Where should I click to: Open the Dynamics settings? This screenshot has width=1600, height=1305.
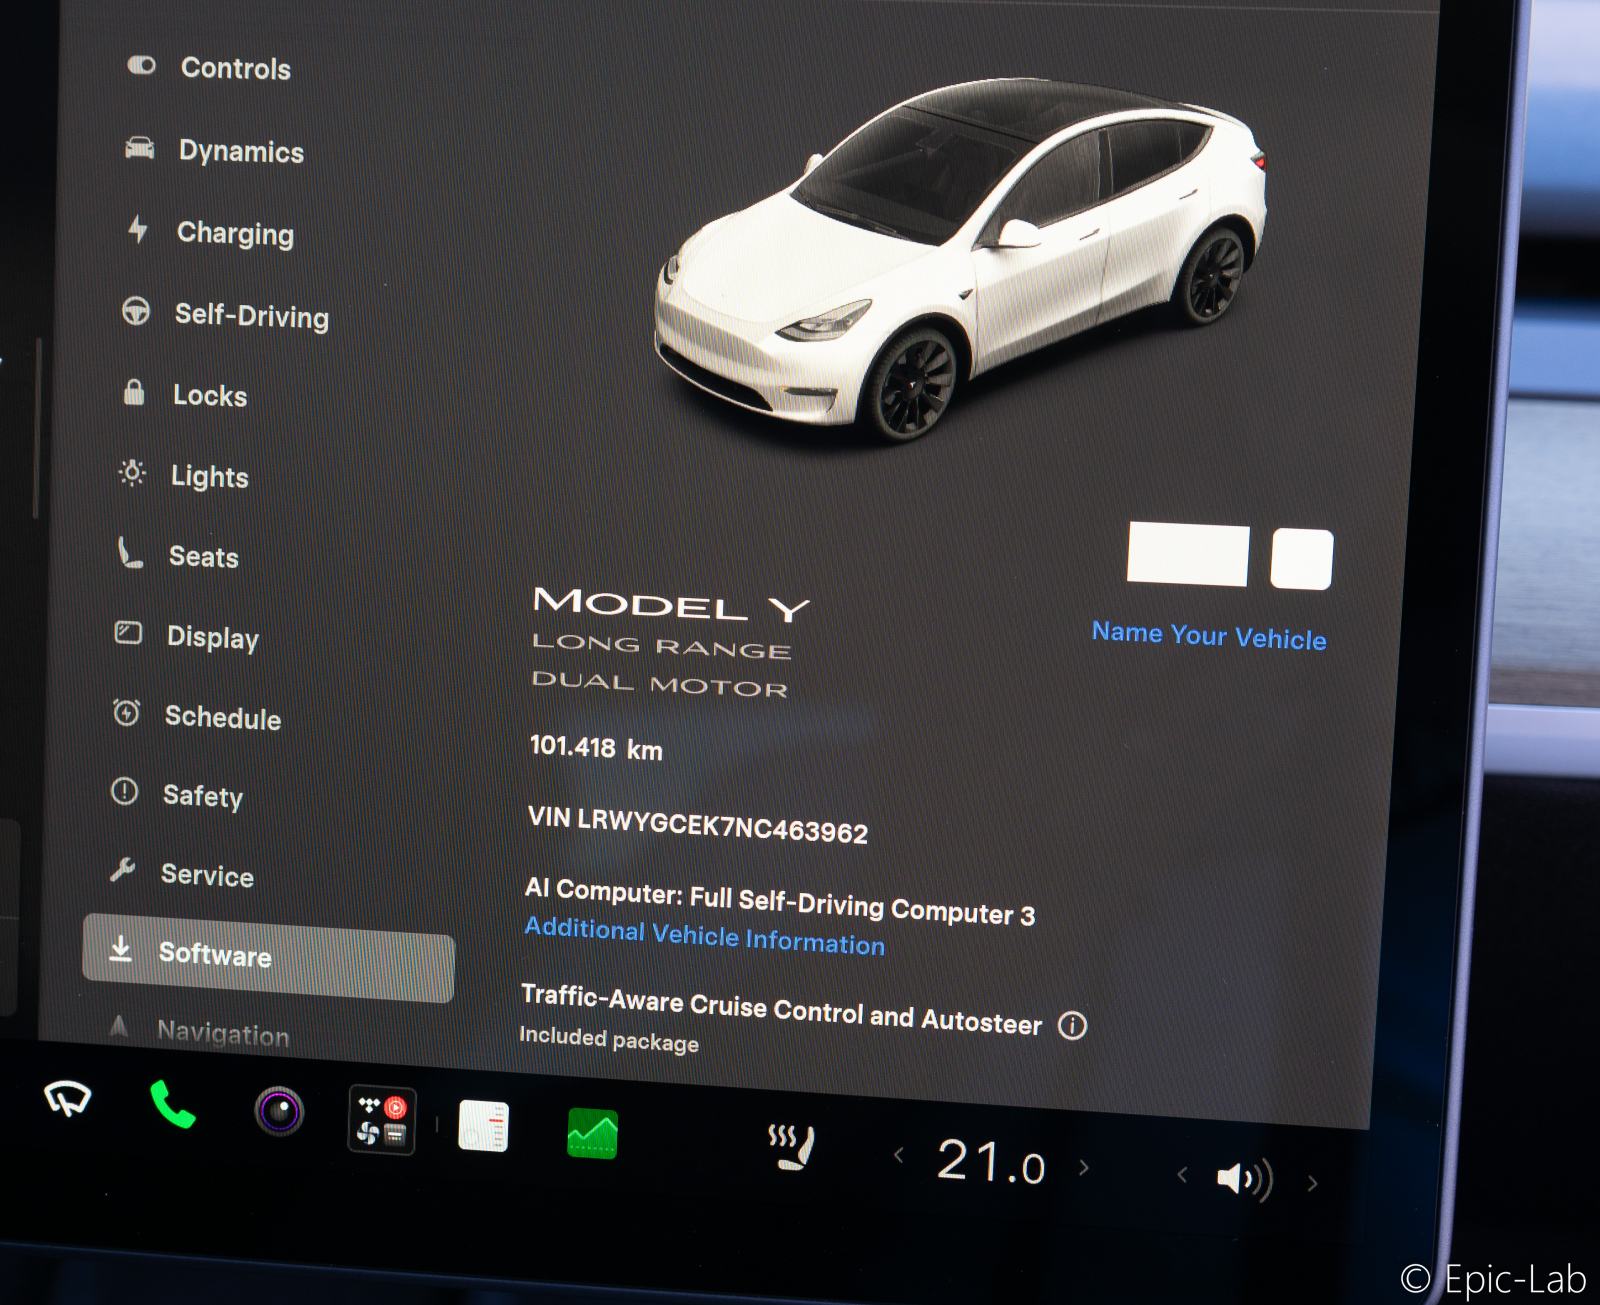(241, 151)
